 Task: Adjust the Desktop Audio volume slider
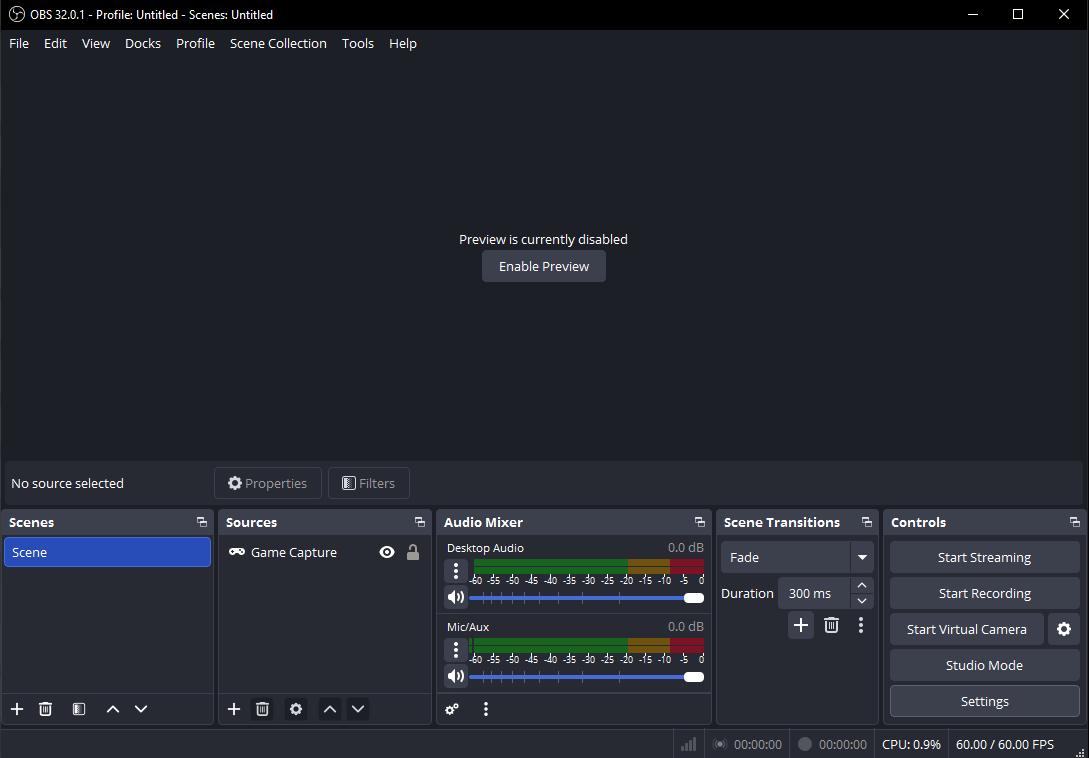[x=586, y=598]
